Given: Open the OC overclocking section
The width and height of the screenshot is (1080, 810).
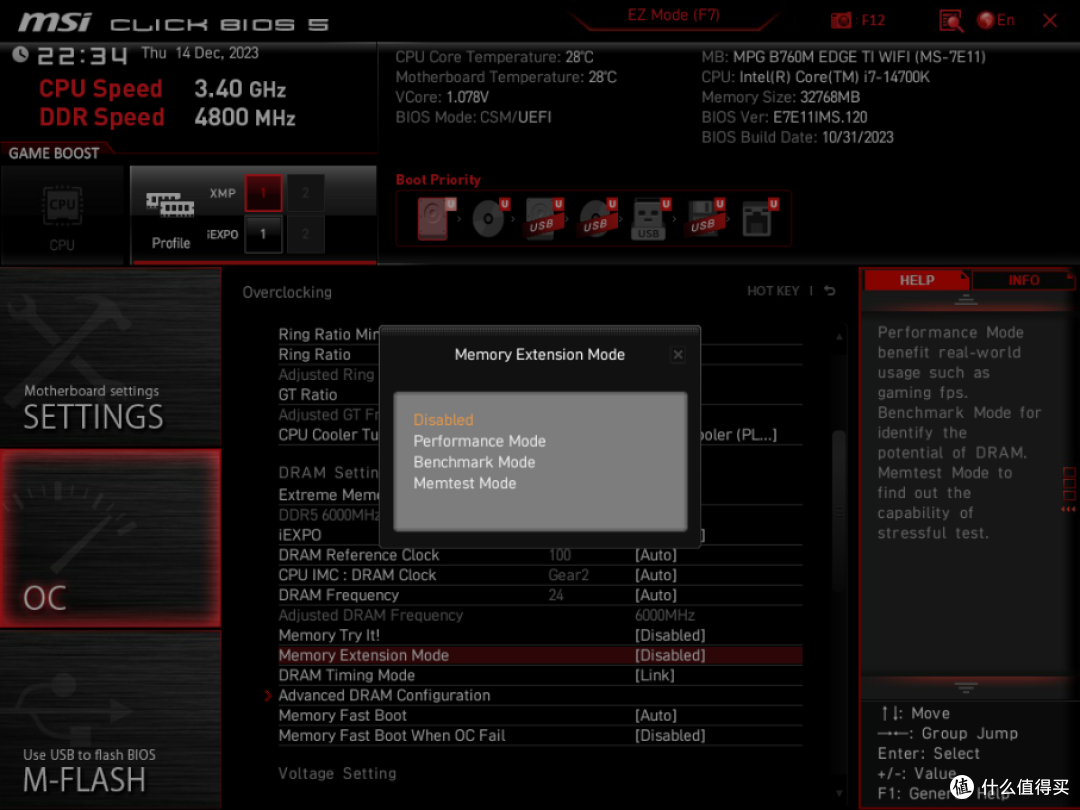Looking at the screenshot, I should click(x=110, y=539).
